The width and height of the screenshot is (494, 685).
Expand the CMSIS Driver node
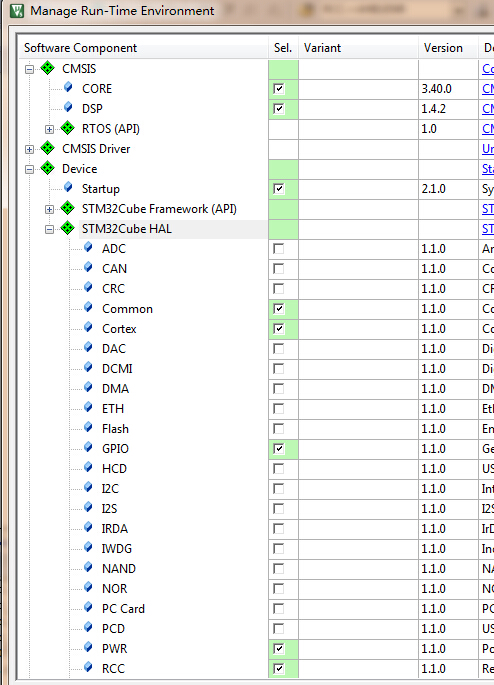point(29,149)
